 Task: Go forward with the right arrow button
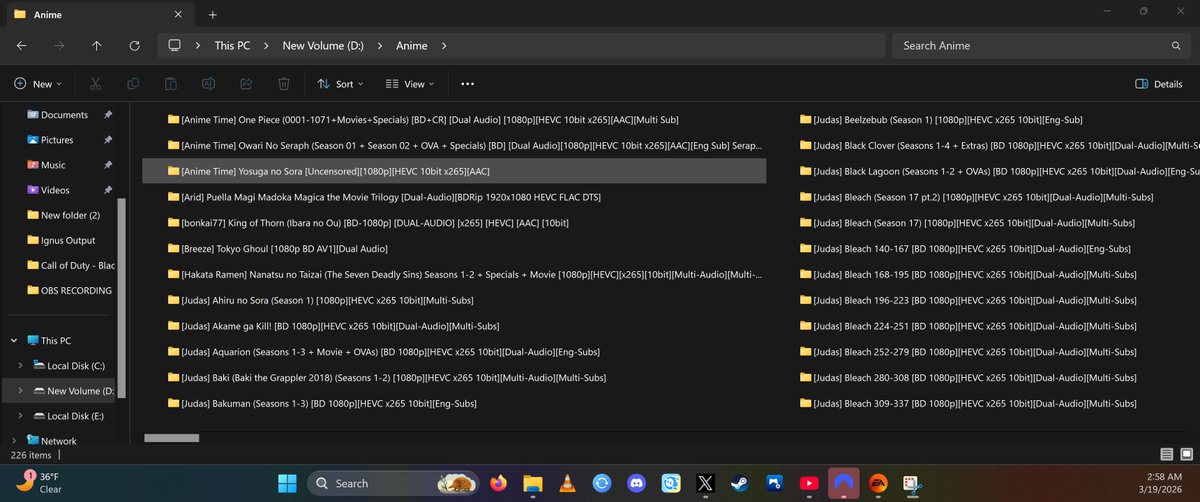59,46
